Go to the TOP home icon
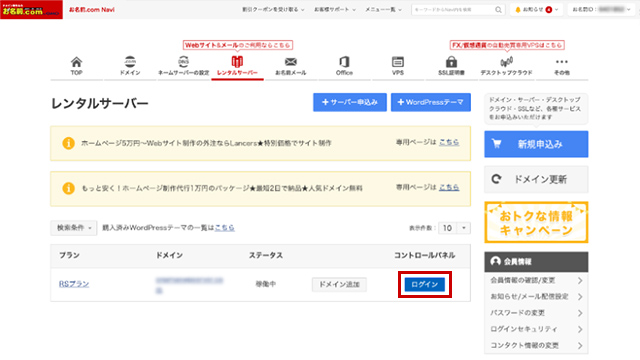This screenshot has height=360, width=640. pyautogui.click(x=76, y=62)
